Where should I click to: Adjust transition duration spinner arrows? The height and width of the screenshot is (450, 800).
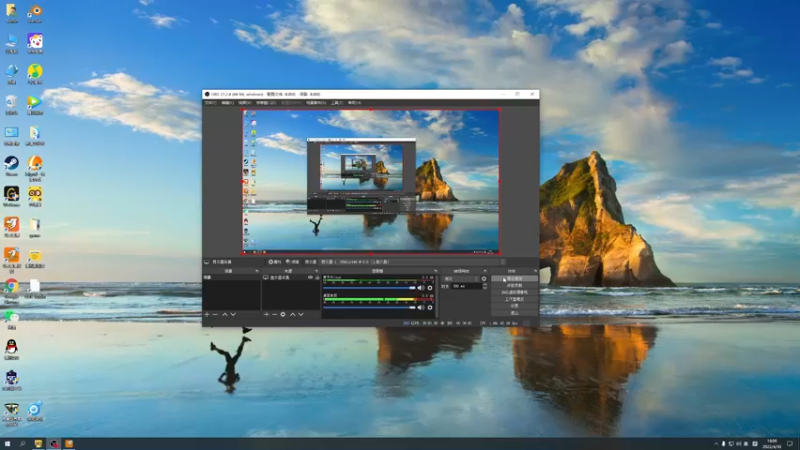(x=485, y=286)
